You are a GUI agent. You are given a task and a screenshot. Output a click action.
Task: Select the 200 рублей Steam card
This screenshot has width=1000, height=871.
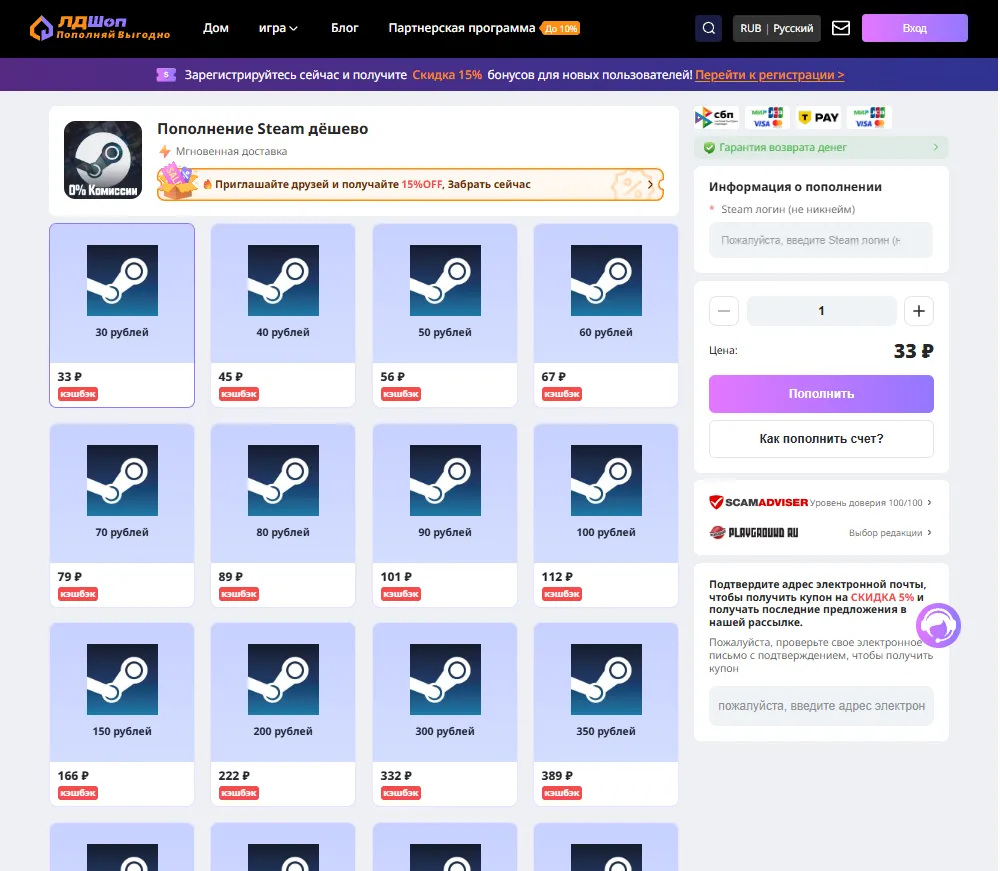point(283,714)
